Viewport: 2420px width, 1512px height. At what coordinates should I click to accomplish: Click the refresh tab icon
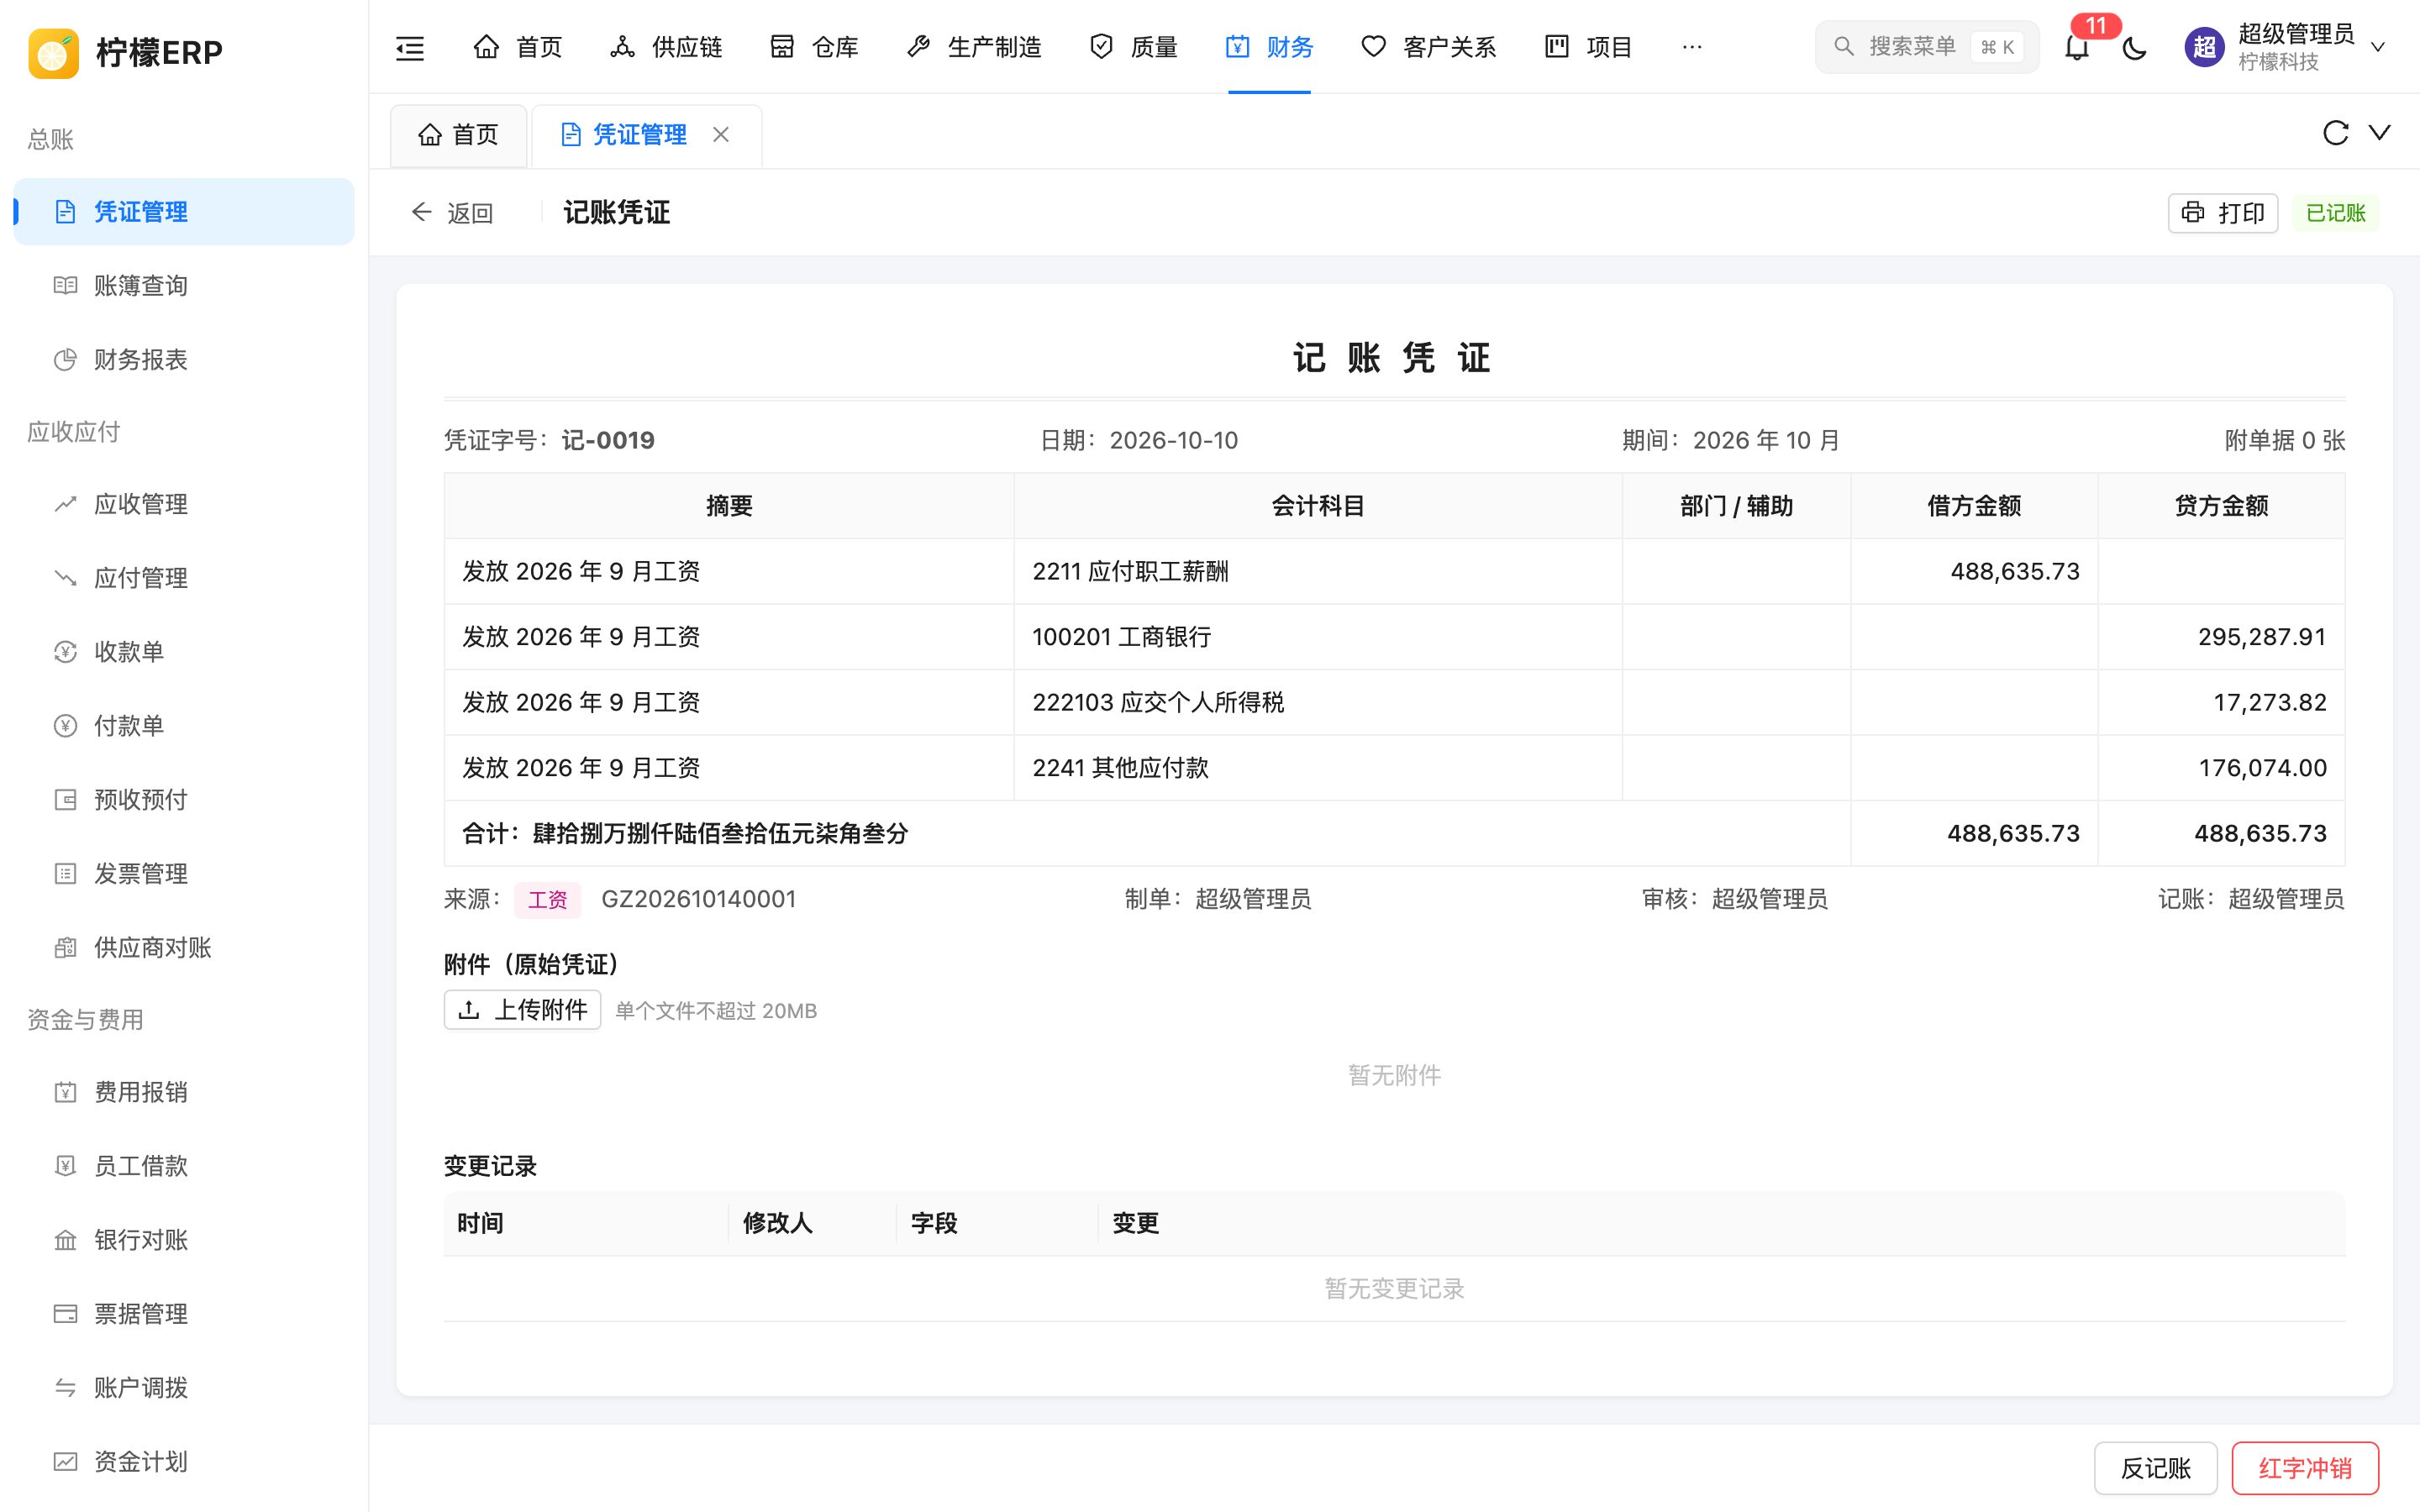(2335, 133)
